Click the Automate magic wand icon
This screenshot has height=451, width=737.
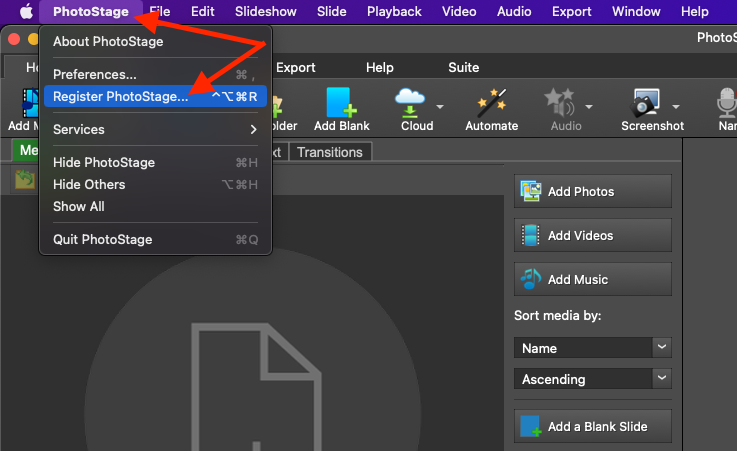tap(491, 102)
